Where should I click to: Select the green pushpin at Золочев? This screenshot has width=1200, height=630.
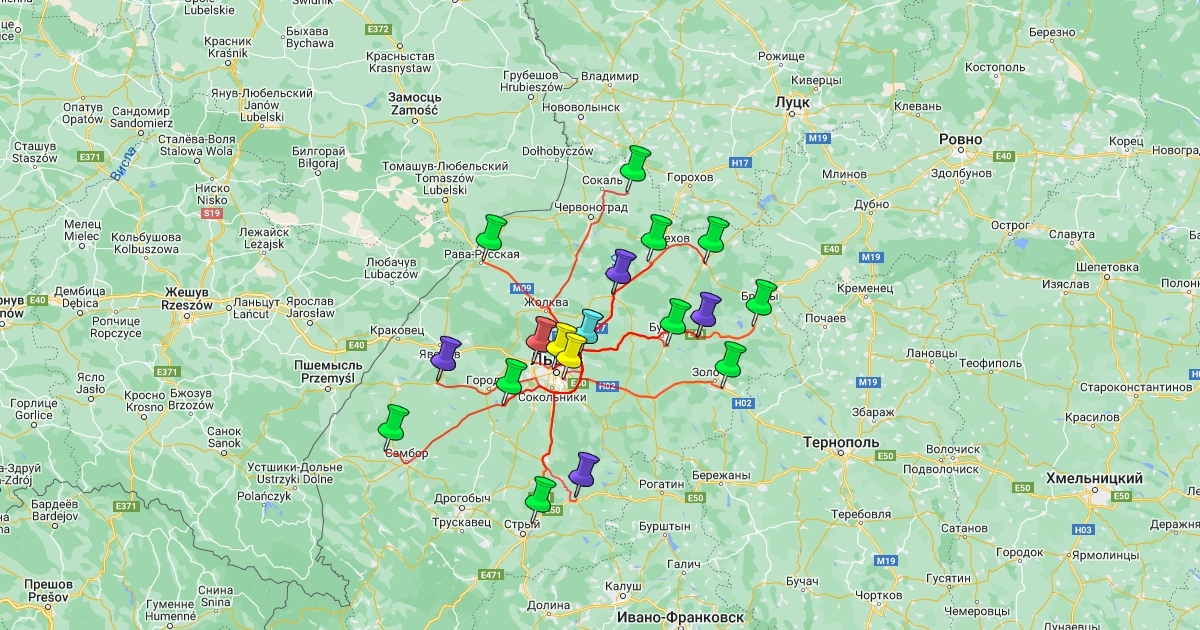tap(732, 358)
